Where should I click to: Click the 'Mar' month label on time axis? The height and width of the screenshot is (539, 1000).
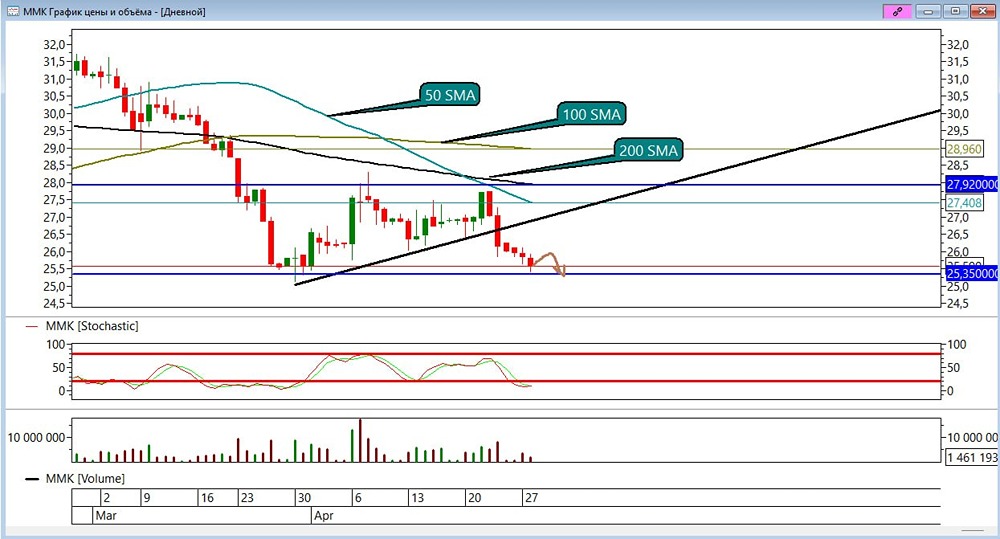point(106,515)
